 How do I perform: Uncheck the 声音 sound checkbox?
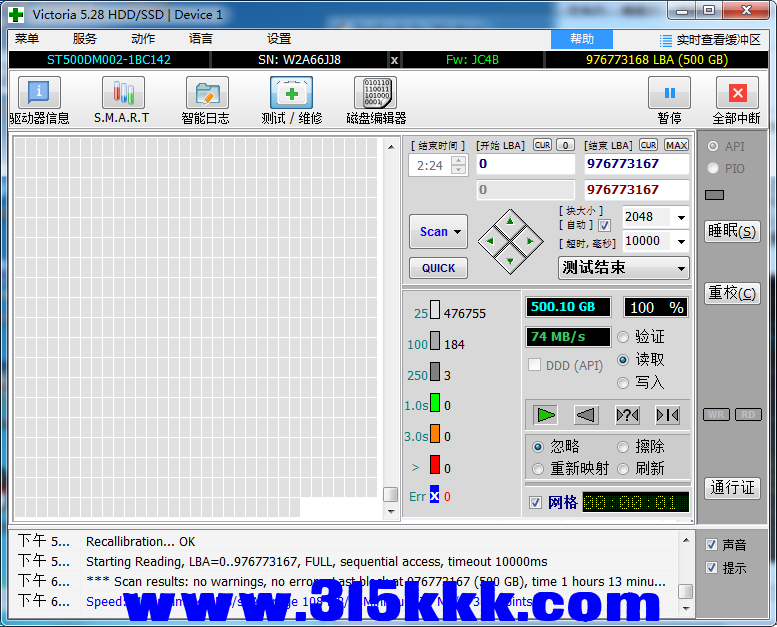[x=711, y=545]
